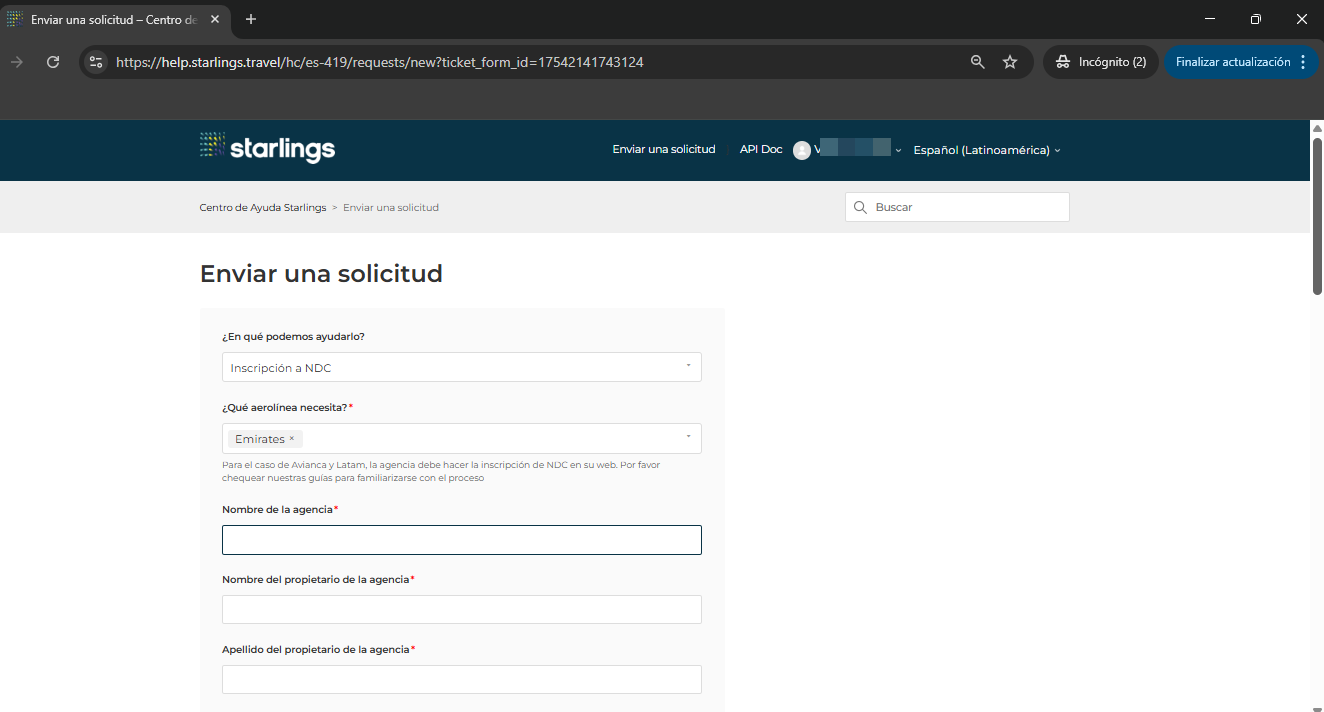Click the Enviar una solicitud page heading

321,273
